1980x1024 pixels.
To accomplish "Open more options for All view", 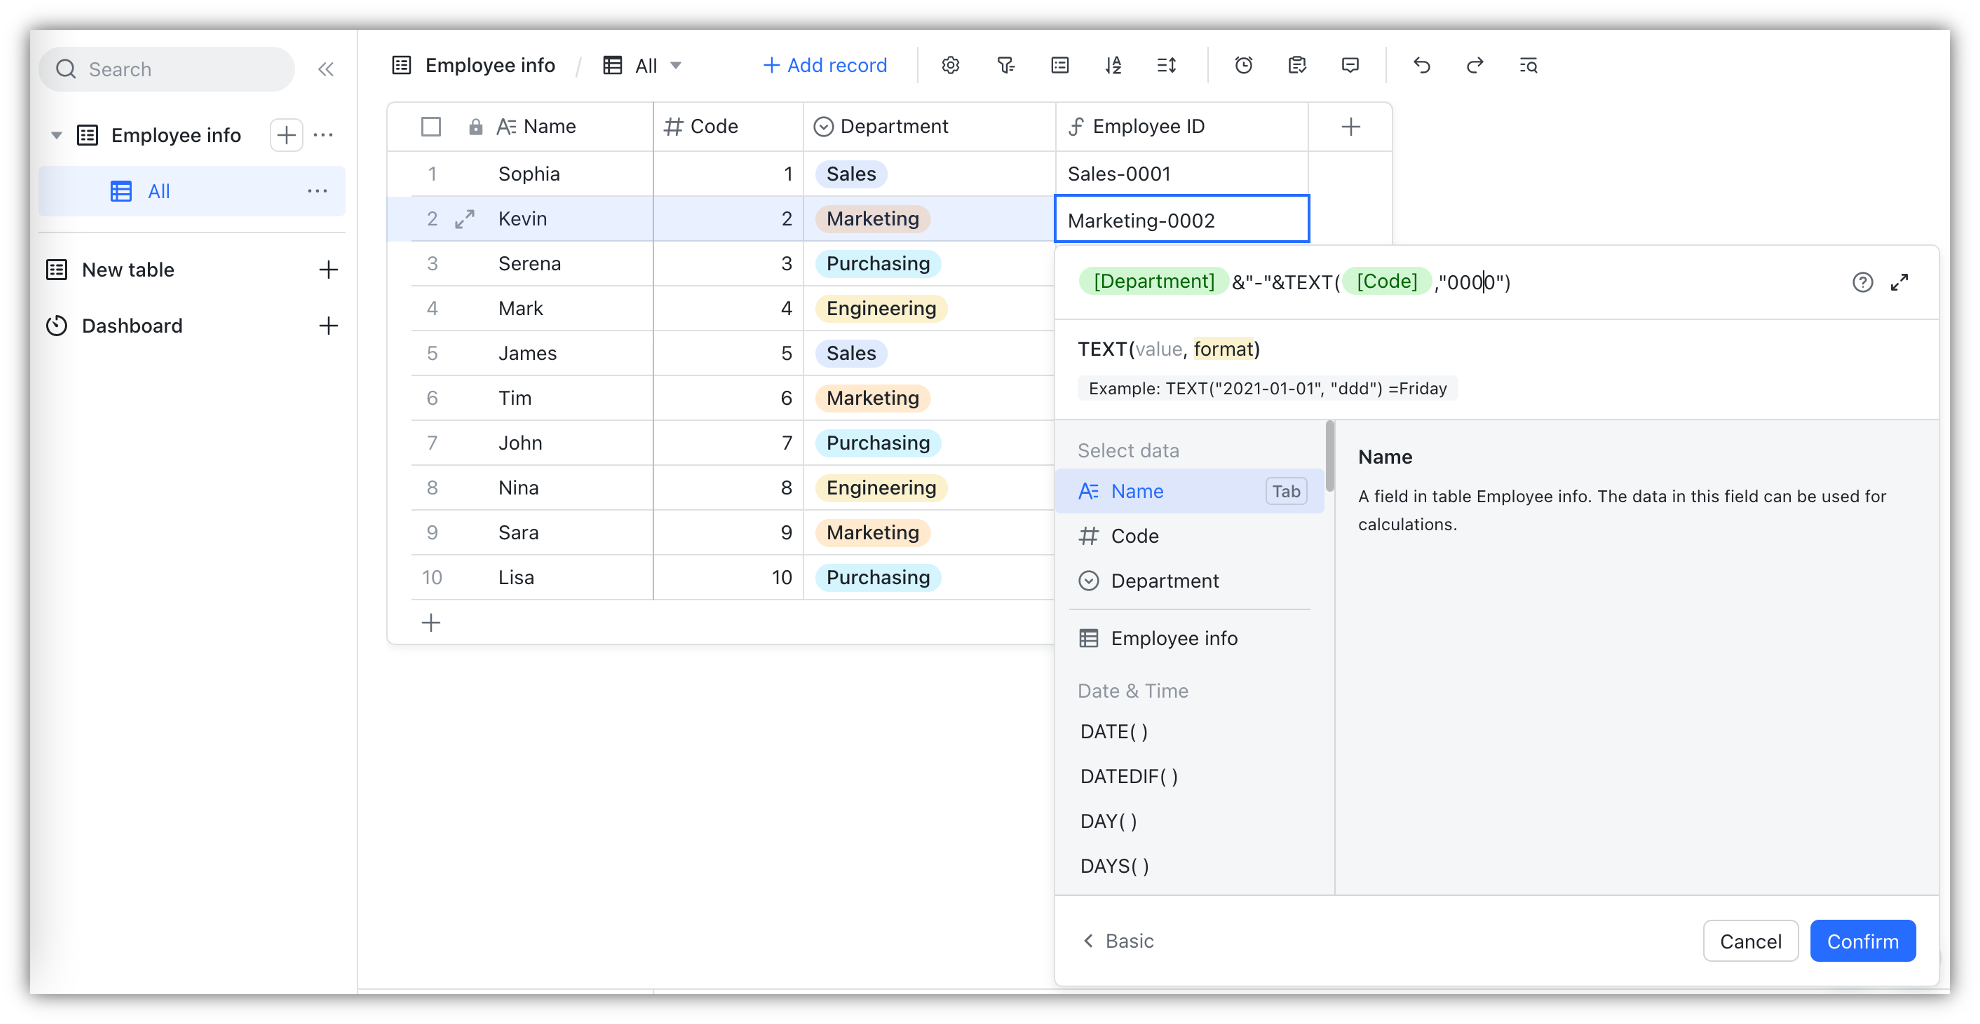I will coord(317,191).
